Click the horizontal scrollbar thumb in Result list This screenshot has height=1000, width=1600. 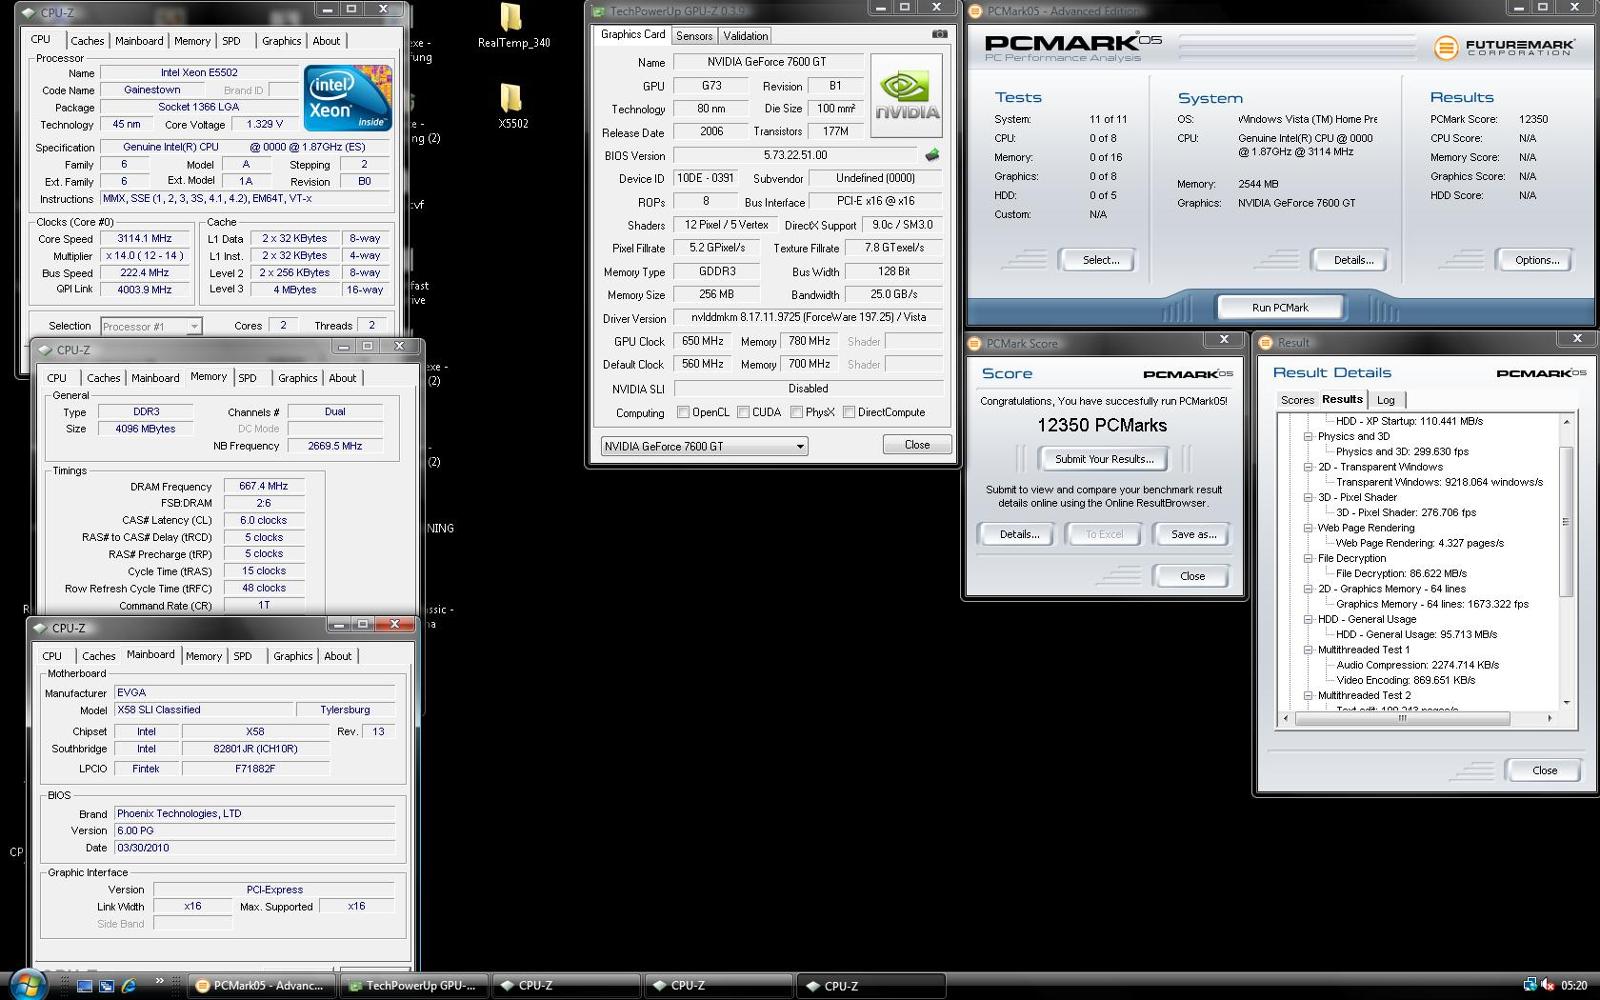pos(1402,718)
